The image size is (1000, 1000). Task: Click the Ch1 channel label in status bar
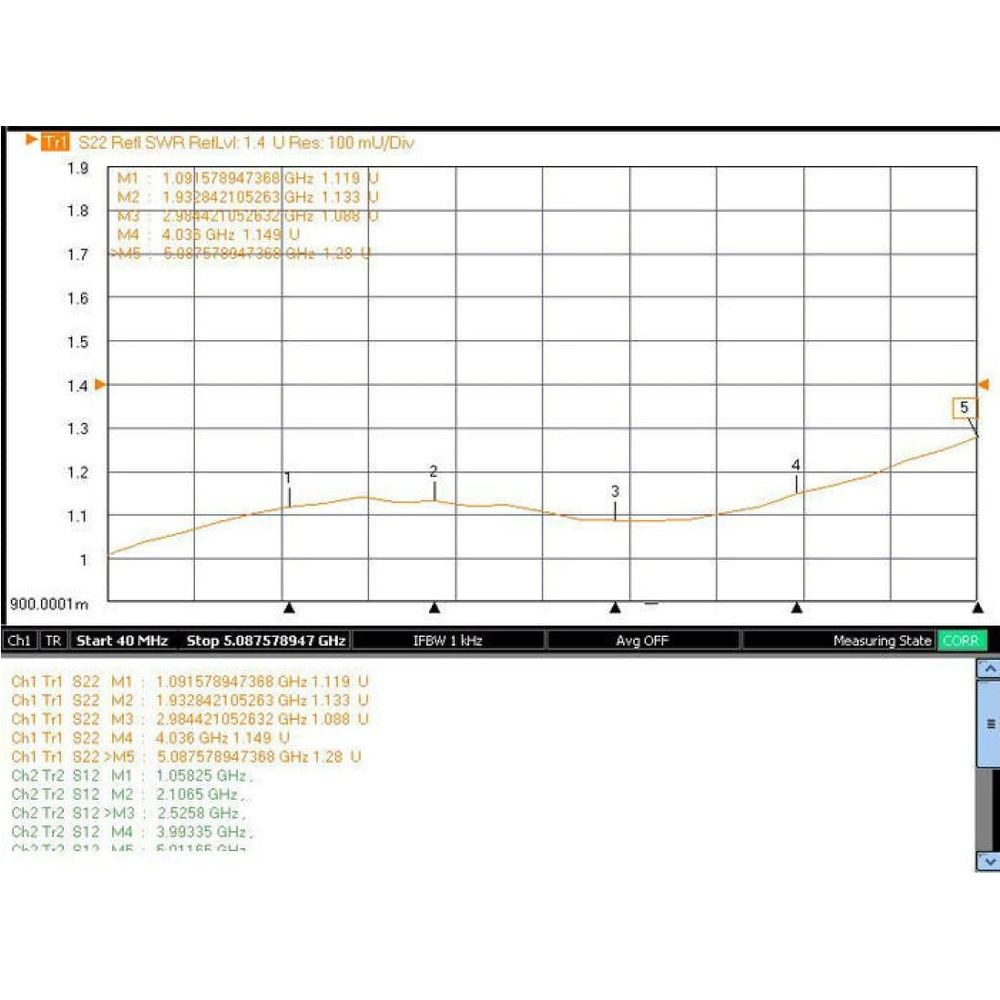point(19,640)
